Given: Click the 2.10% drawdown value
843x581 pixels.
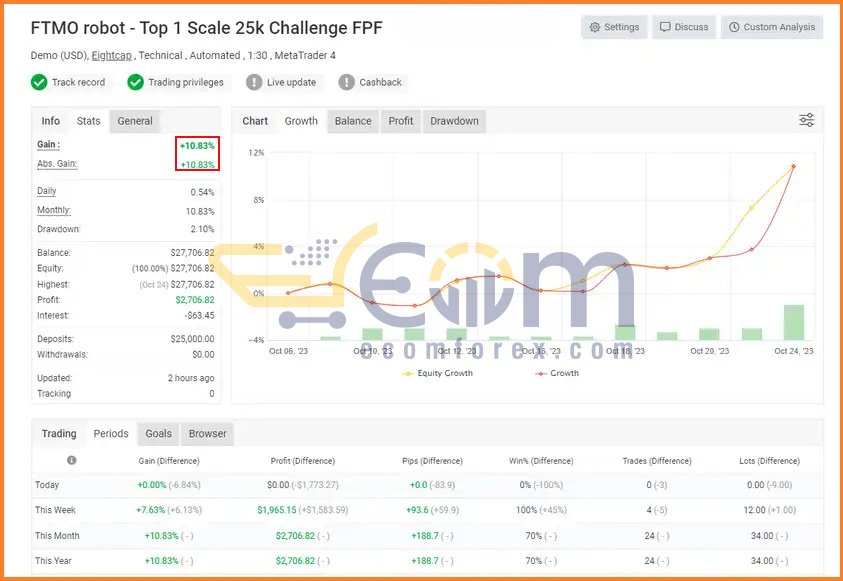Looking at the screenshot, I should [x=202, y=229].
